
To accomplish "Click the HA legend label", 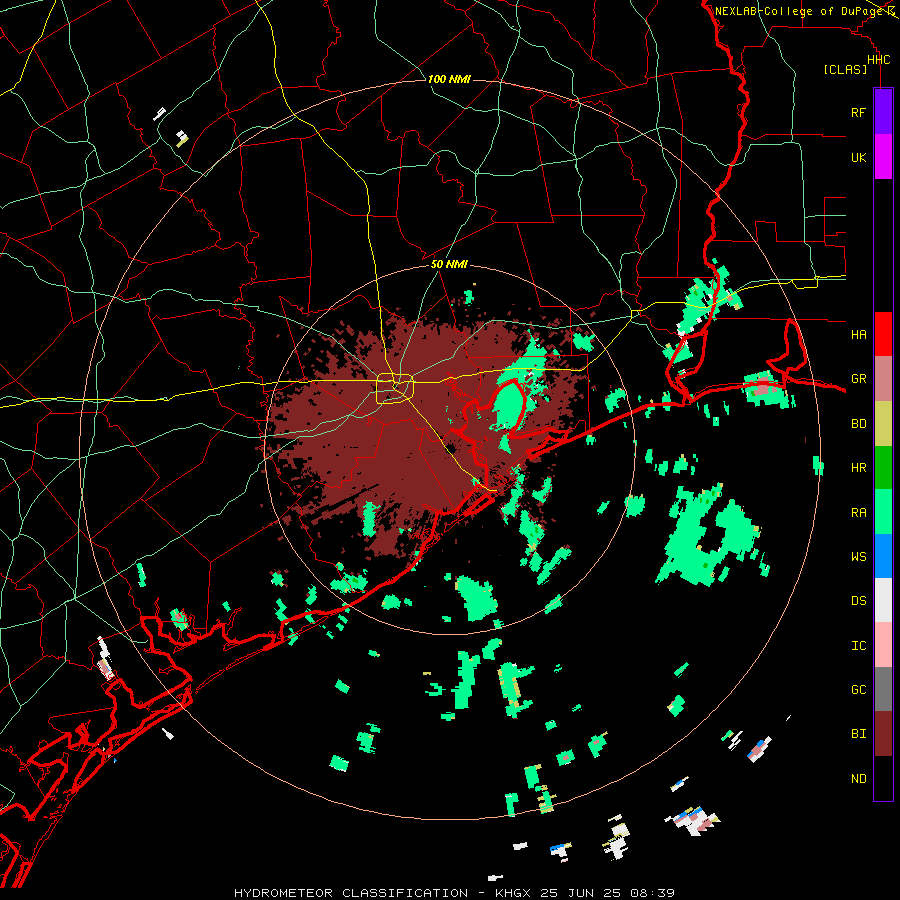I will 858,334.
